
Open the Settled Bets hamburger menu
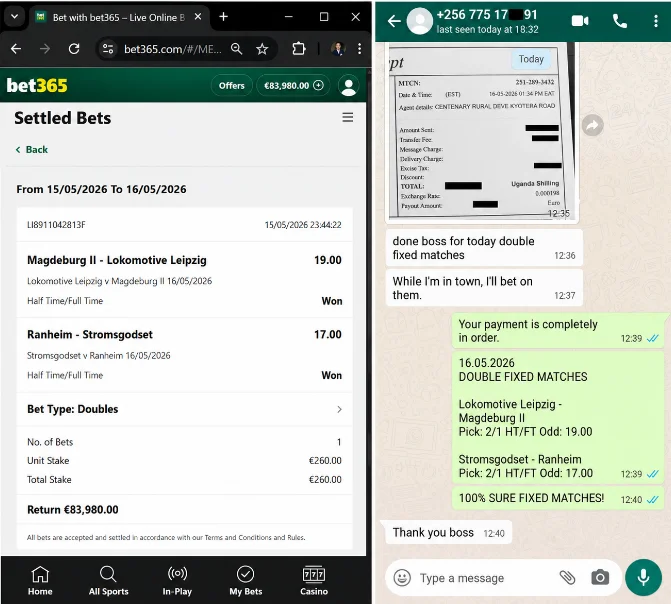[x=348, y=117]
